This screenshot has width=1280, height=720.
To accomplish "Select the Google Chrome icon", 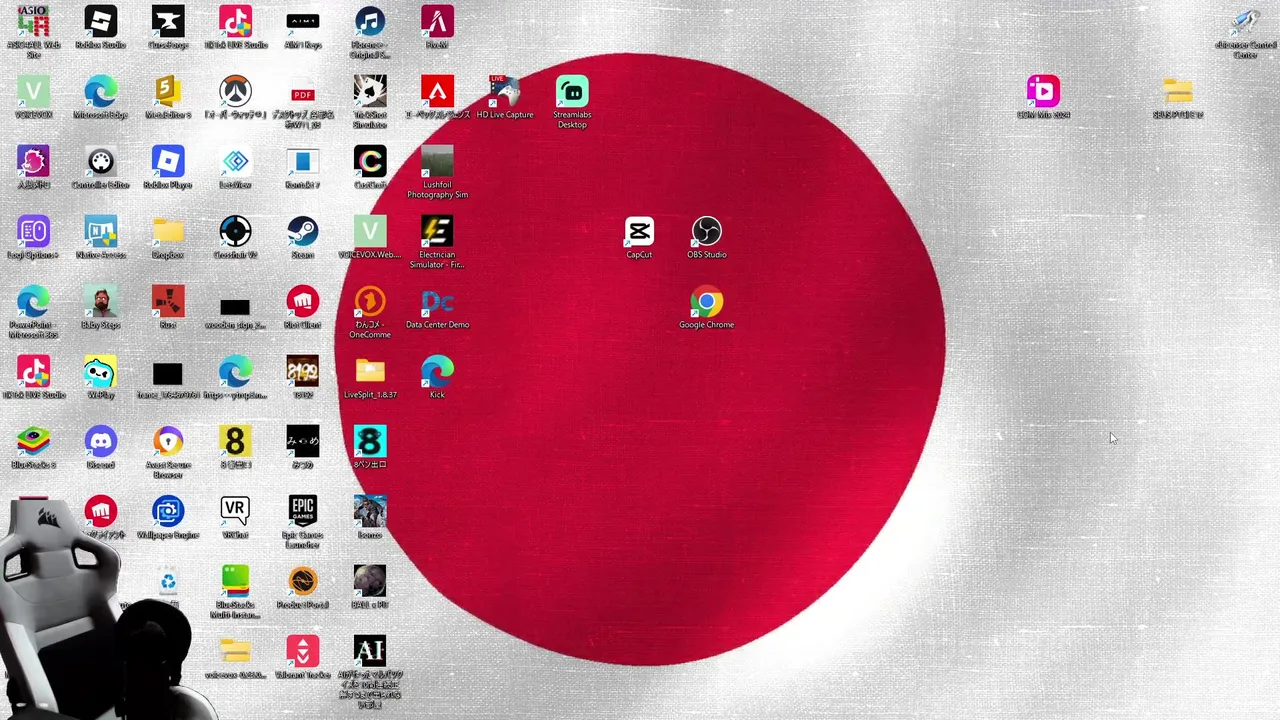I will [707, 302].
